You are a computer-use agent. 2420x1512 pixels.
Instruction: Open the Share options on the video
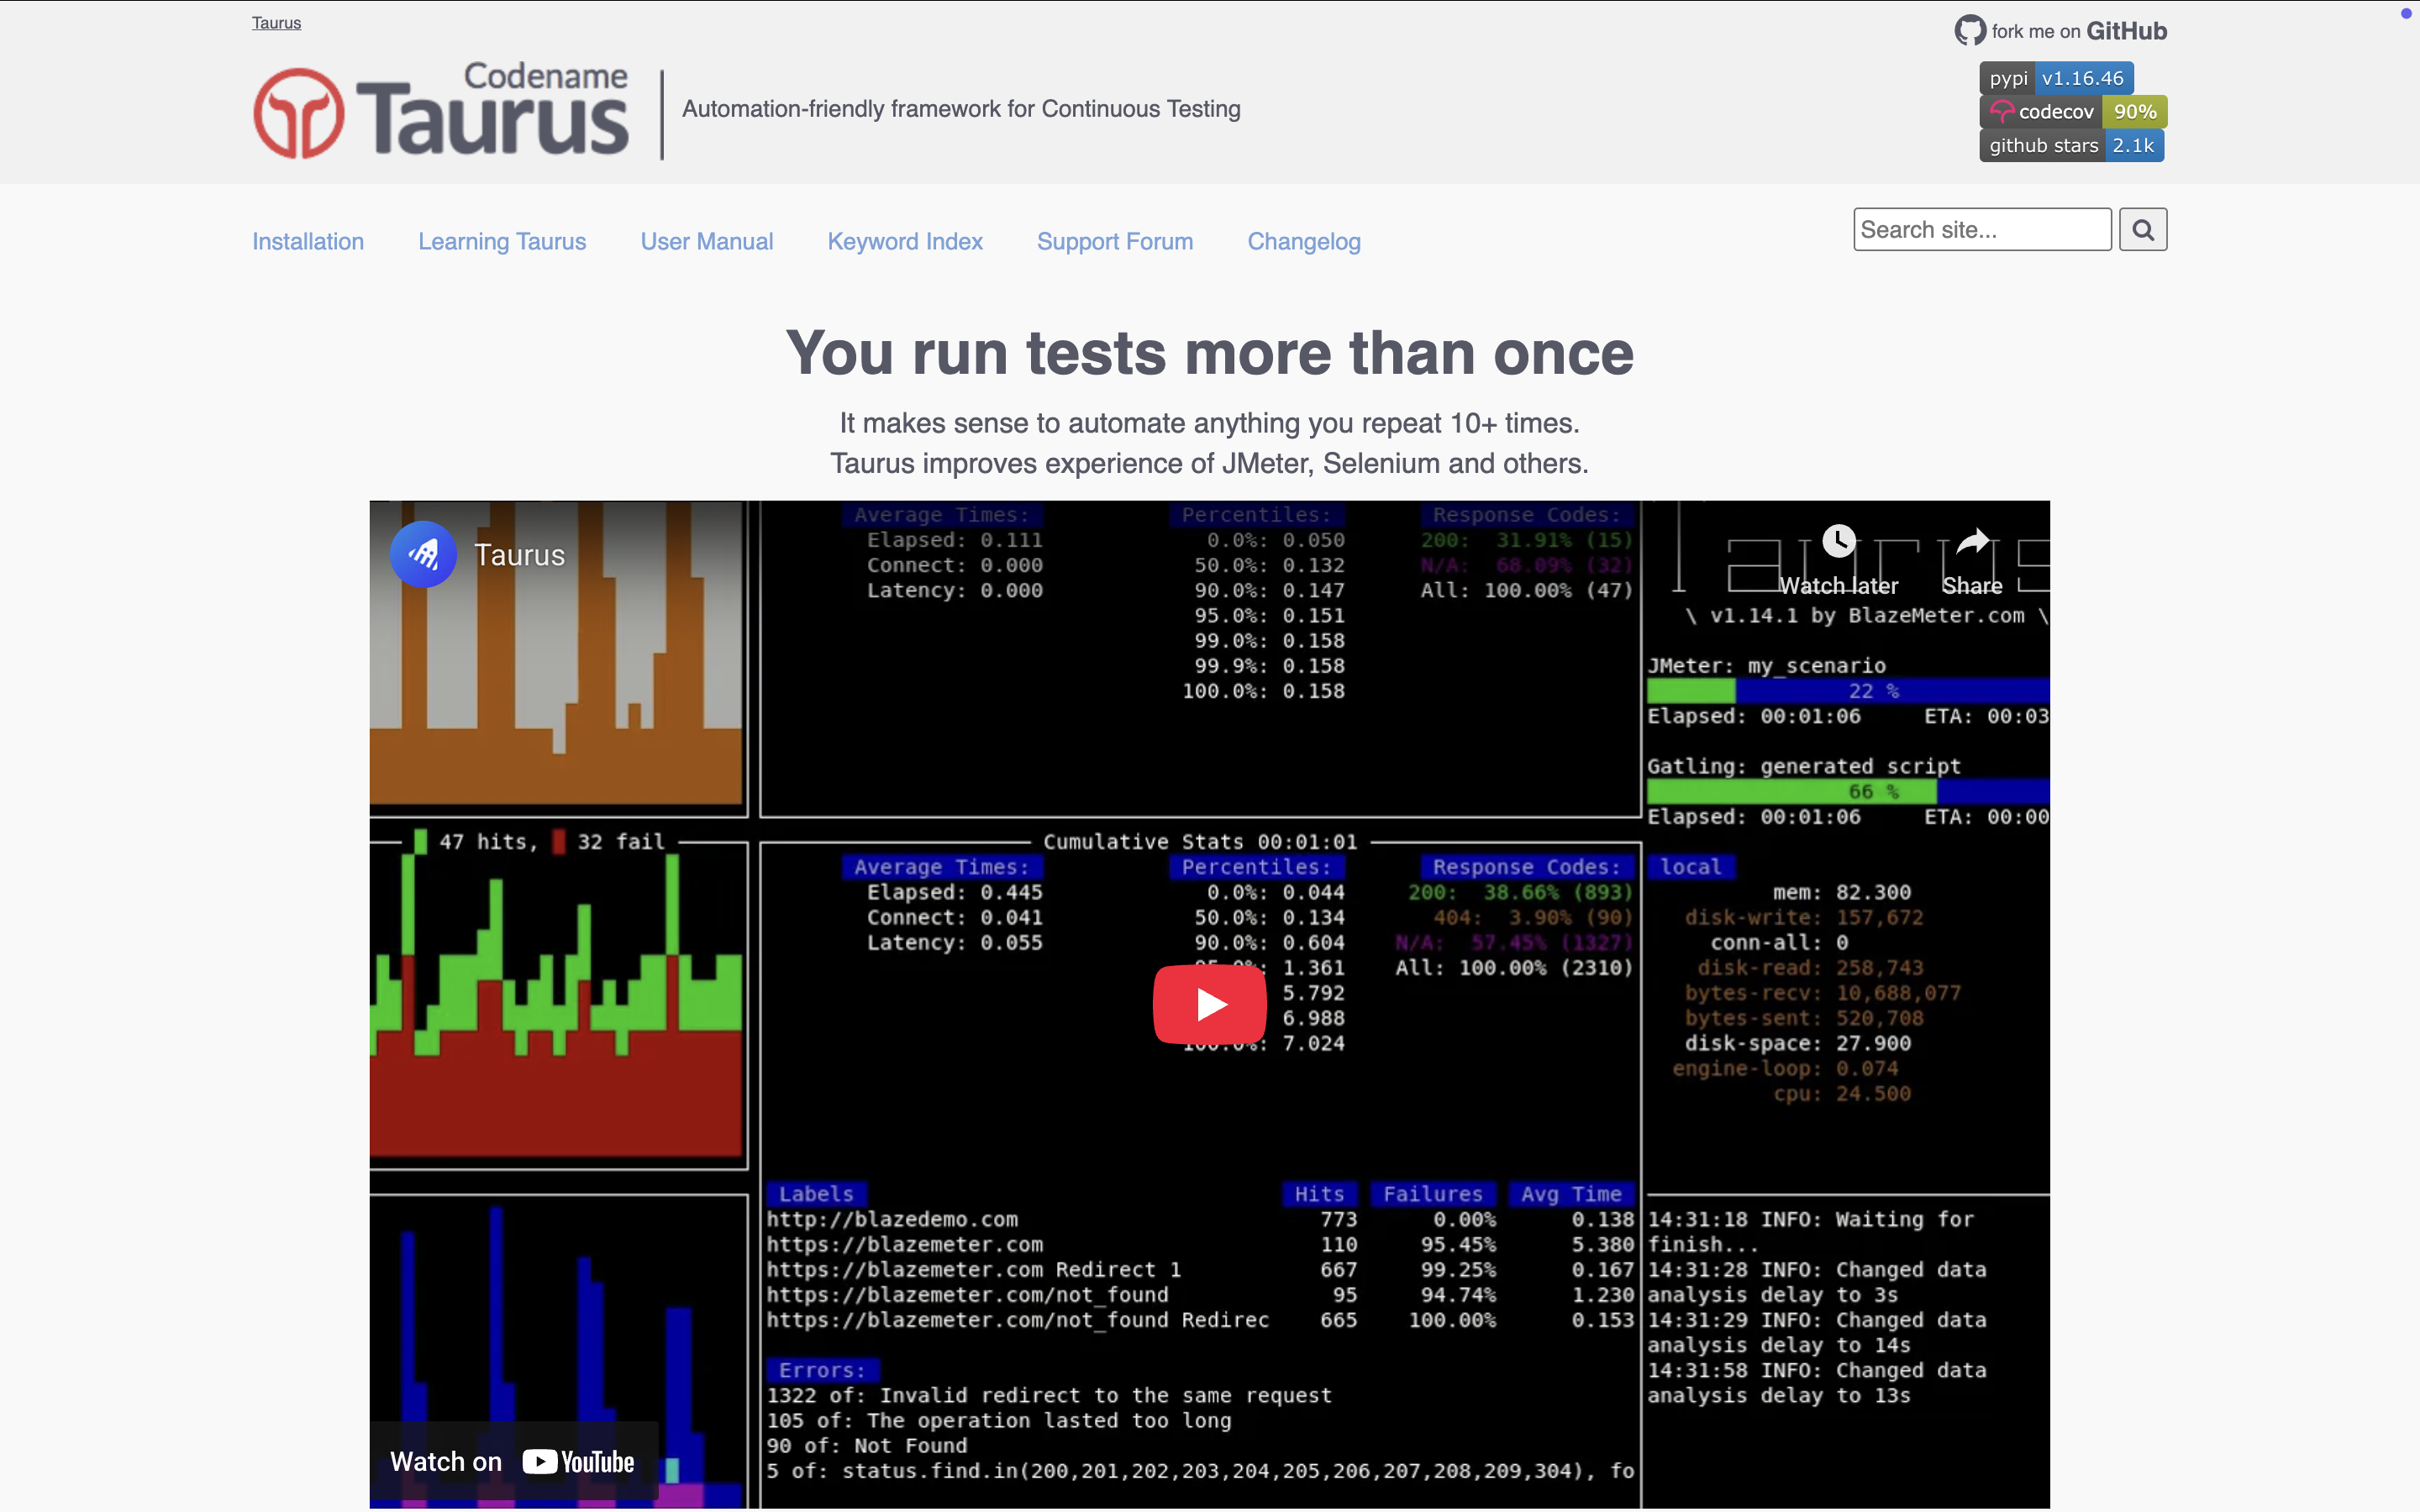(1971, 540)
